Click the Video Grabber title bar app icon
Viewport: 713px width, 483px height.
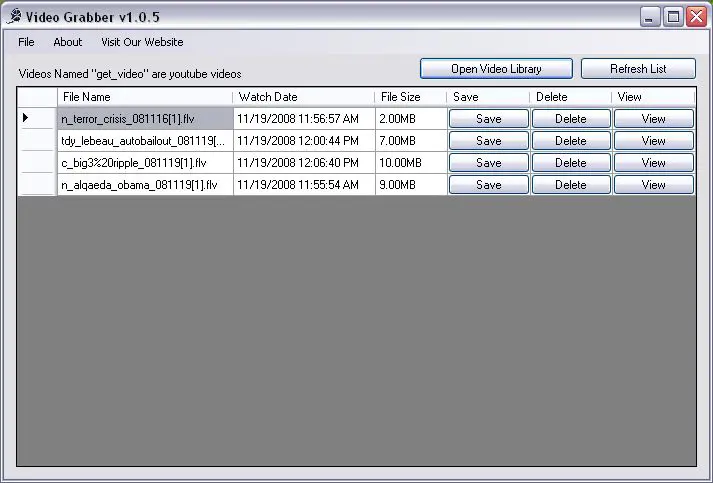tap(14, 17)
